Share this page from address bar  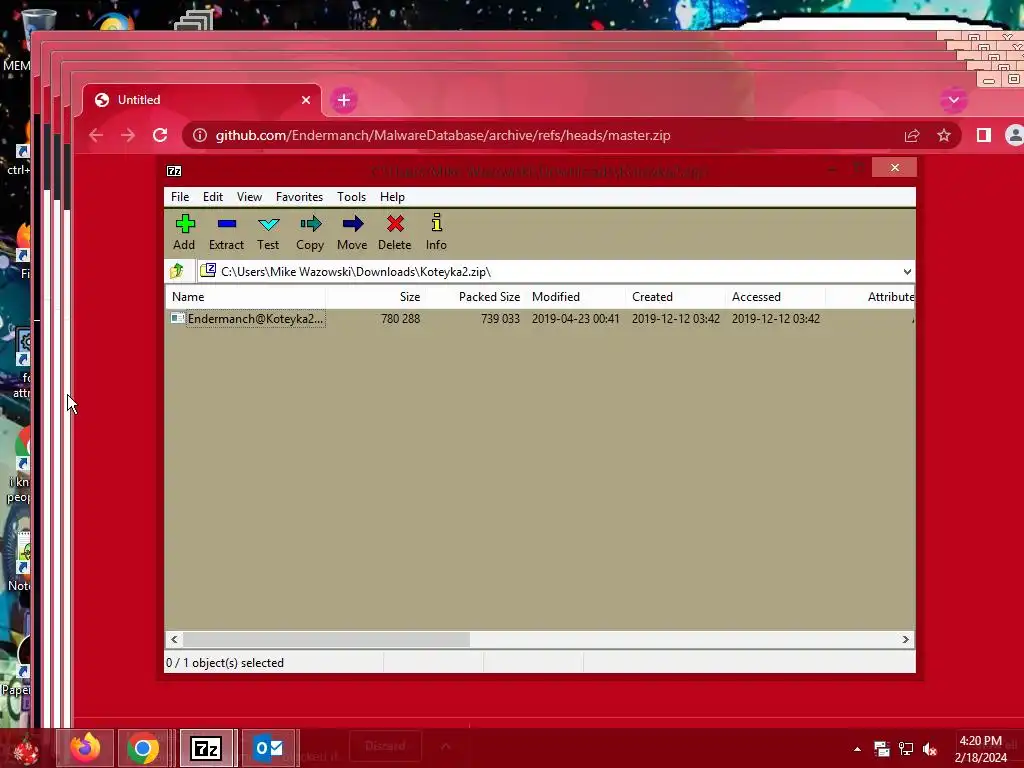912,135
